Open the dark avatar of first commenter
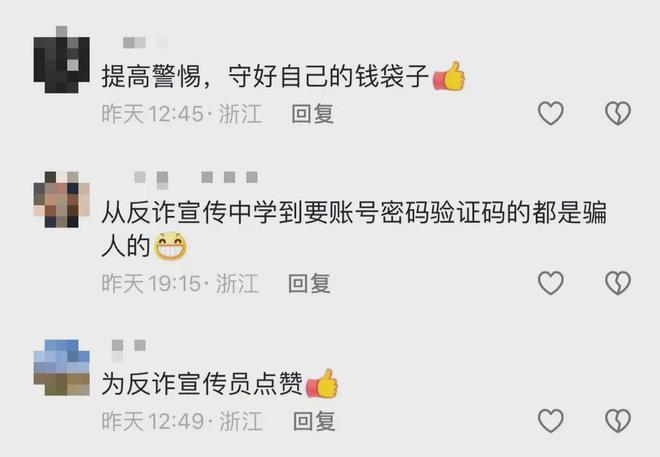660x457 pixels. point(61,59)
